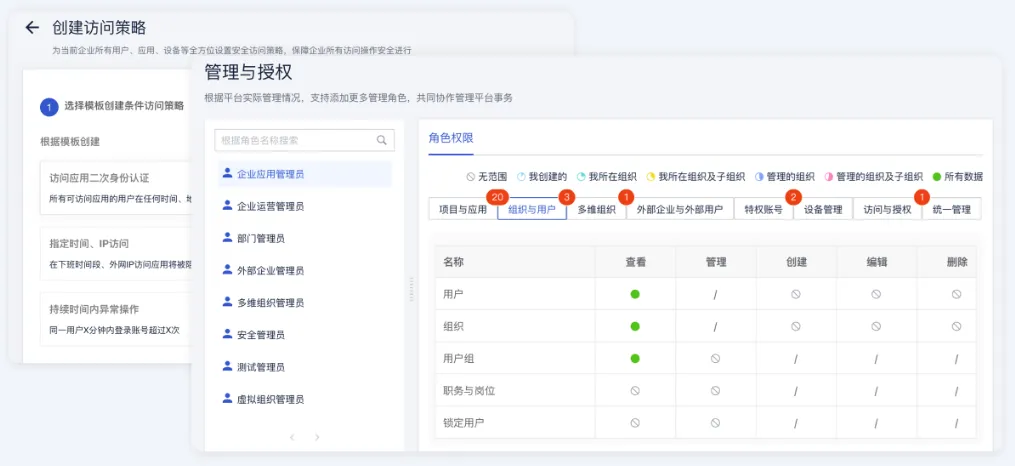Image resolution: width=1015 pixels, height=466 pixels.
Task: Choose 访问应用二次身份认证 template in background window
Action: click(115, 187)
